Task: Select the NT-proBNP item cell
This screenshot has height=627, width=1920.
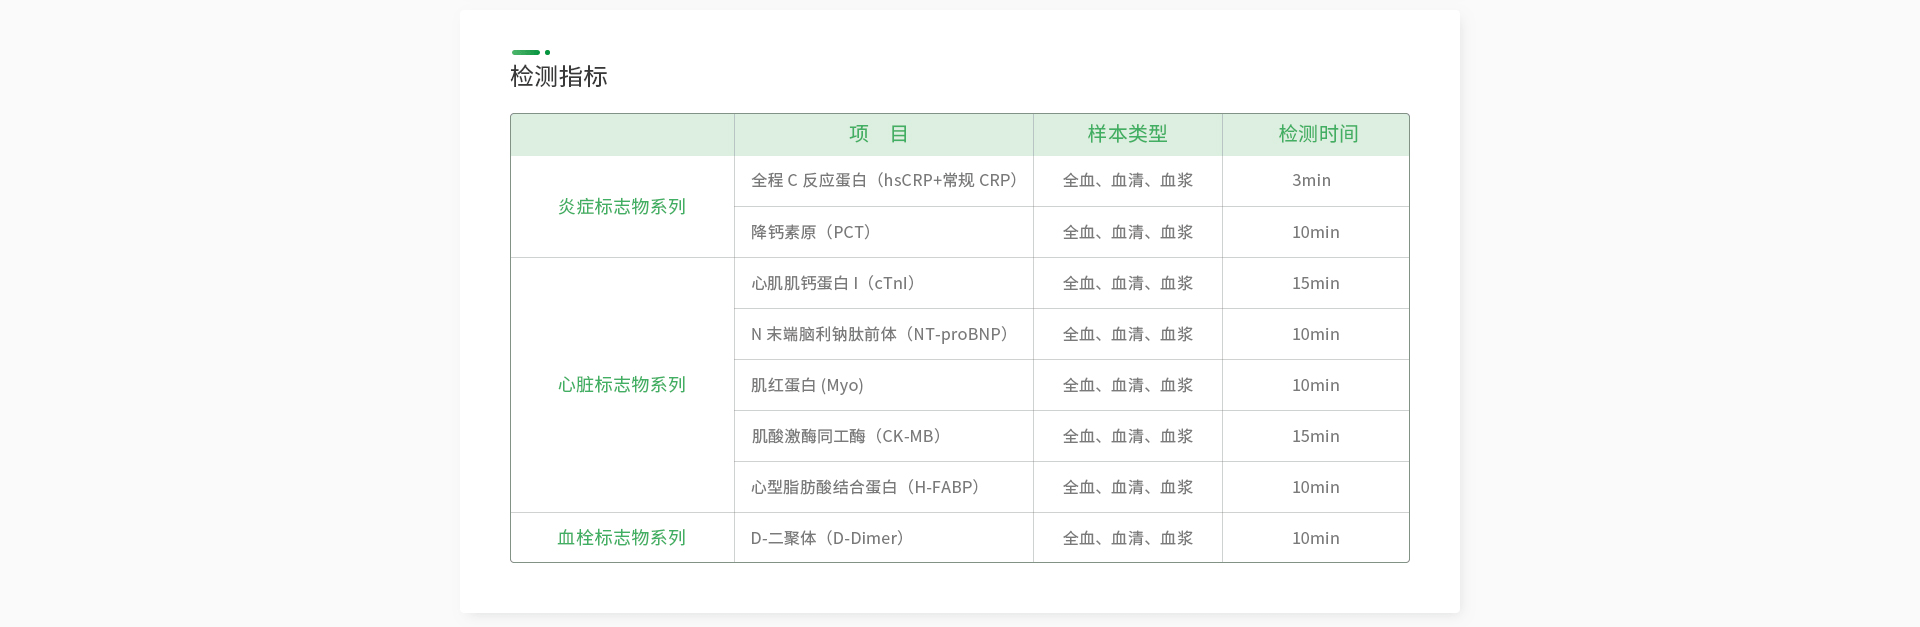Action: tap(880, 334)
